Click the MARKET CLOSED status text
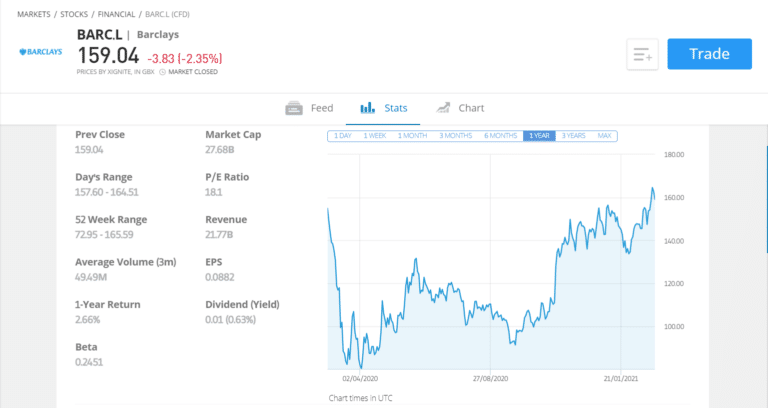This screenshot has height=408, width=768. coord(193,72)
